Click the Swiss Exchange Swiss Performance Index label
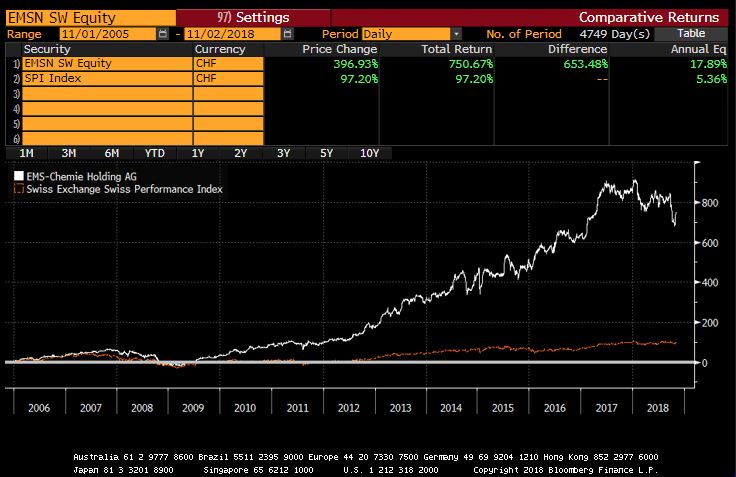 coord(124,189)
